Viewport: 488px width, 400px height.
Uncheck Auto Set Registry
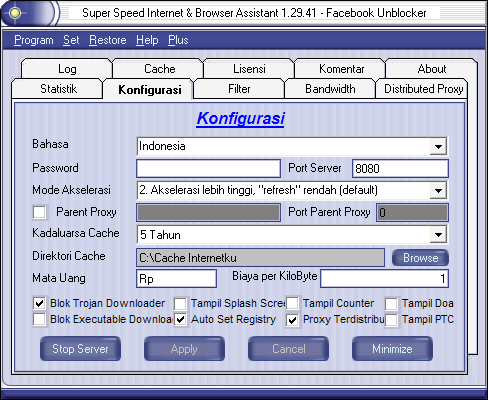pos(180,319)
